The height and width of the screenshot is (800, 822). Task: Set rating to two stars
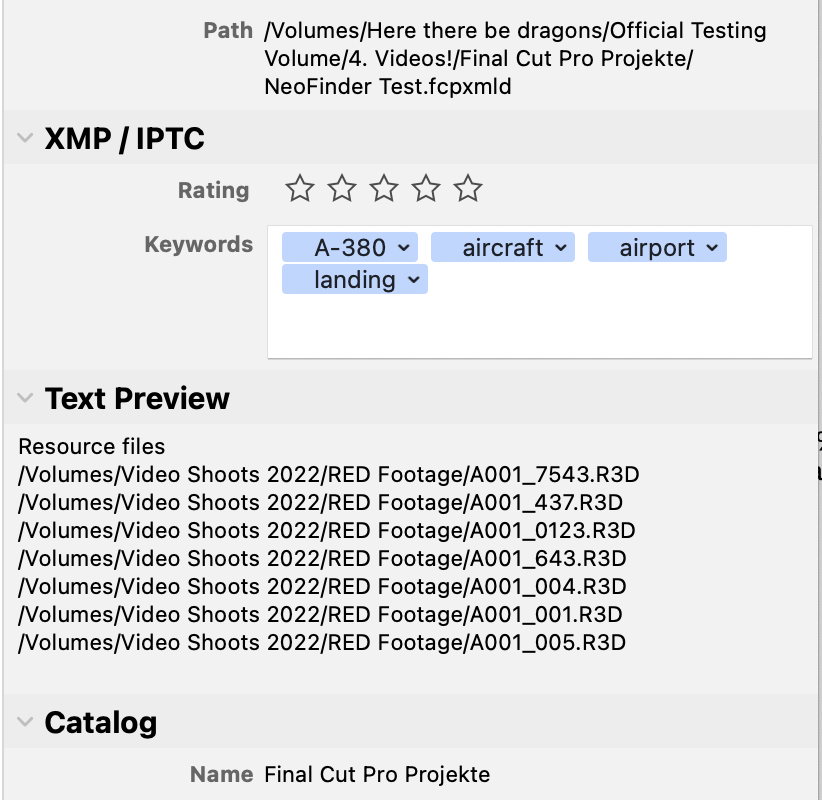[x=342, y=188]
